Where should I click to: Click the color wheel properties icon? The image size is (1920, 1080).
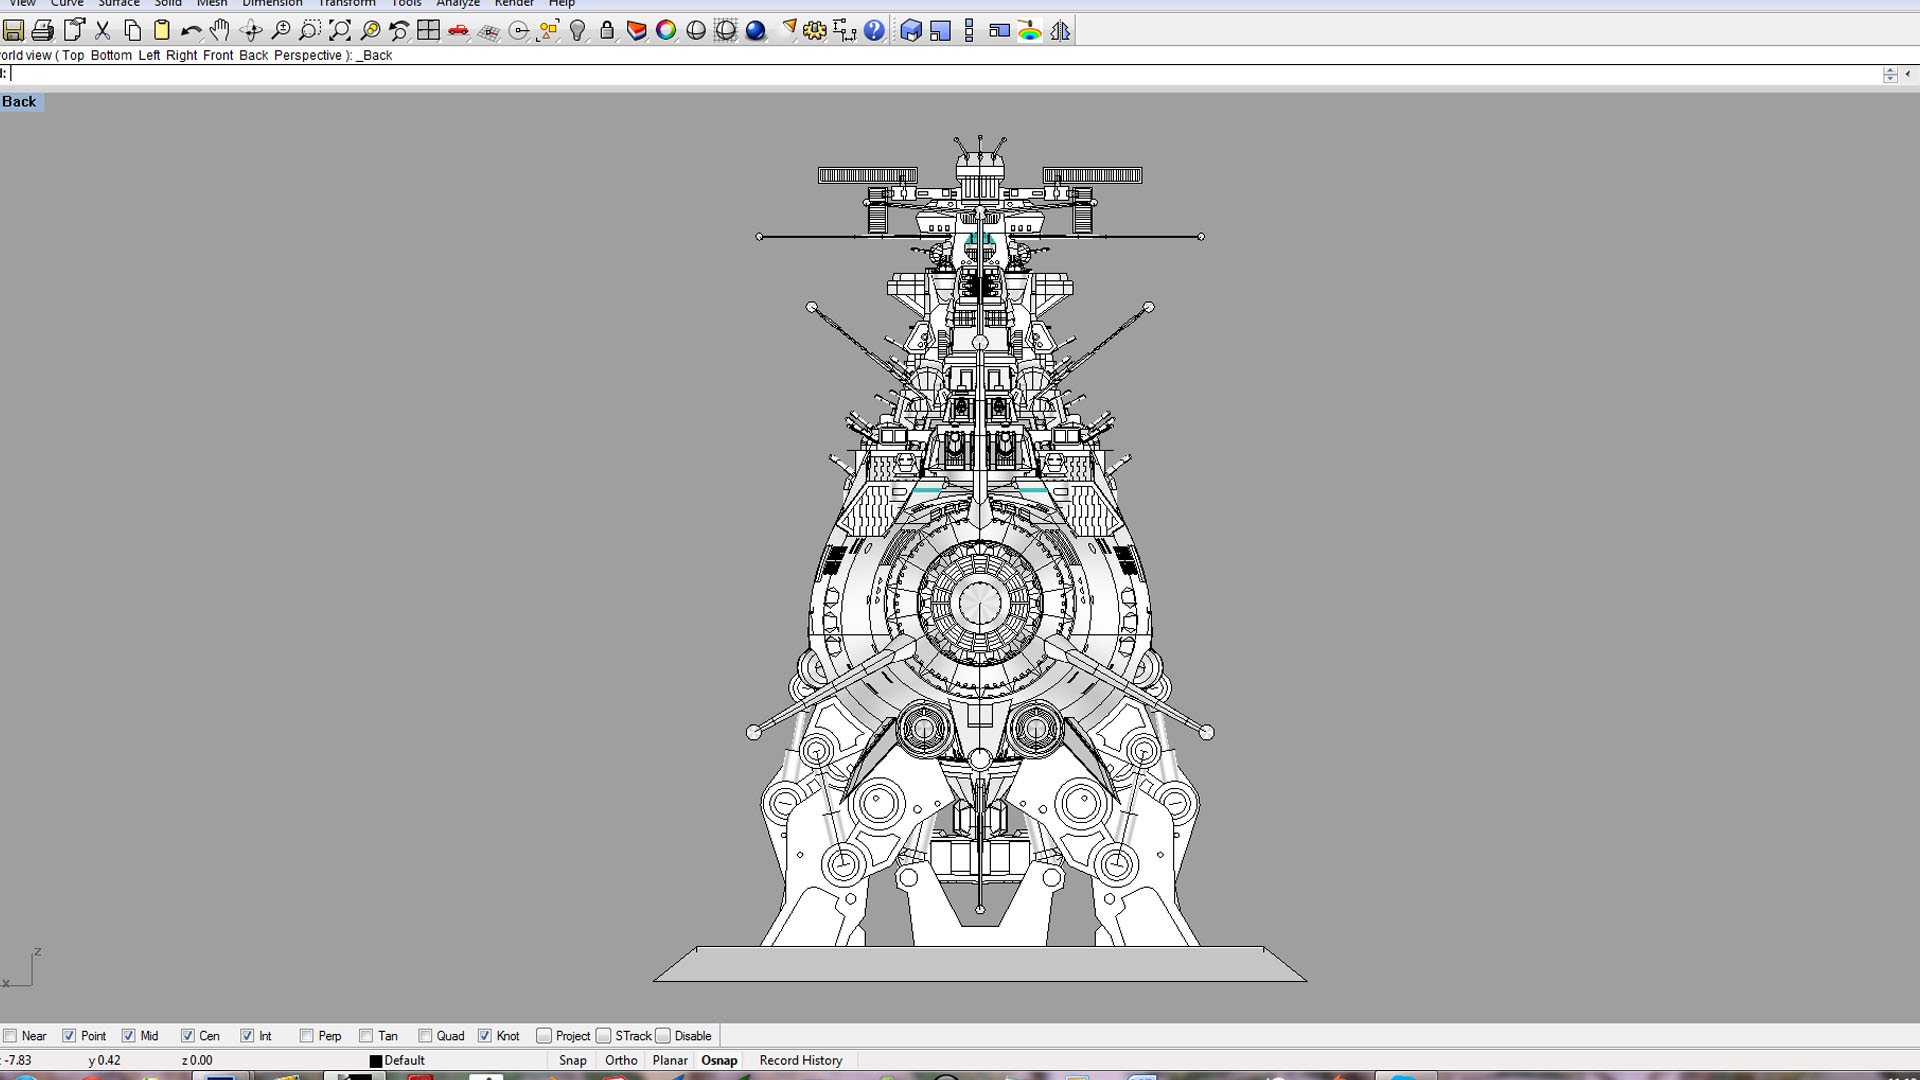tap(666, 31)
